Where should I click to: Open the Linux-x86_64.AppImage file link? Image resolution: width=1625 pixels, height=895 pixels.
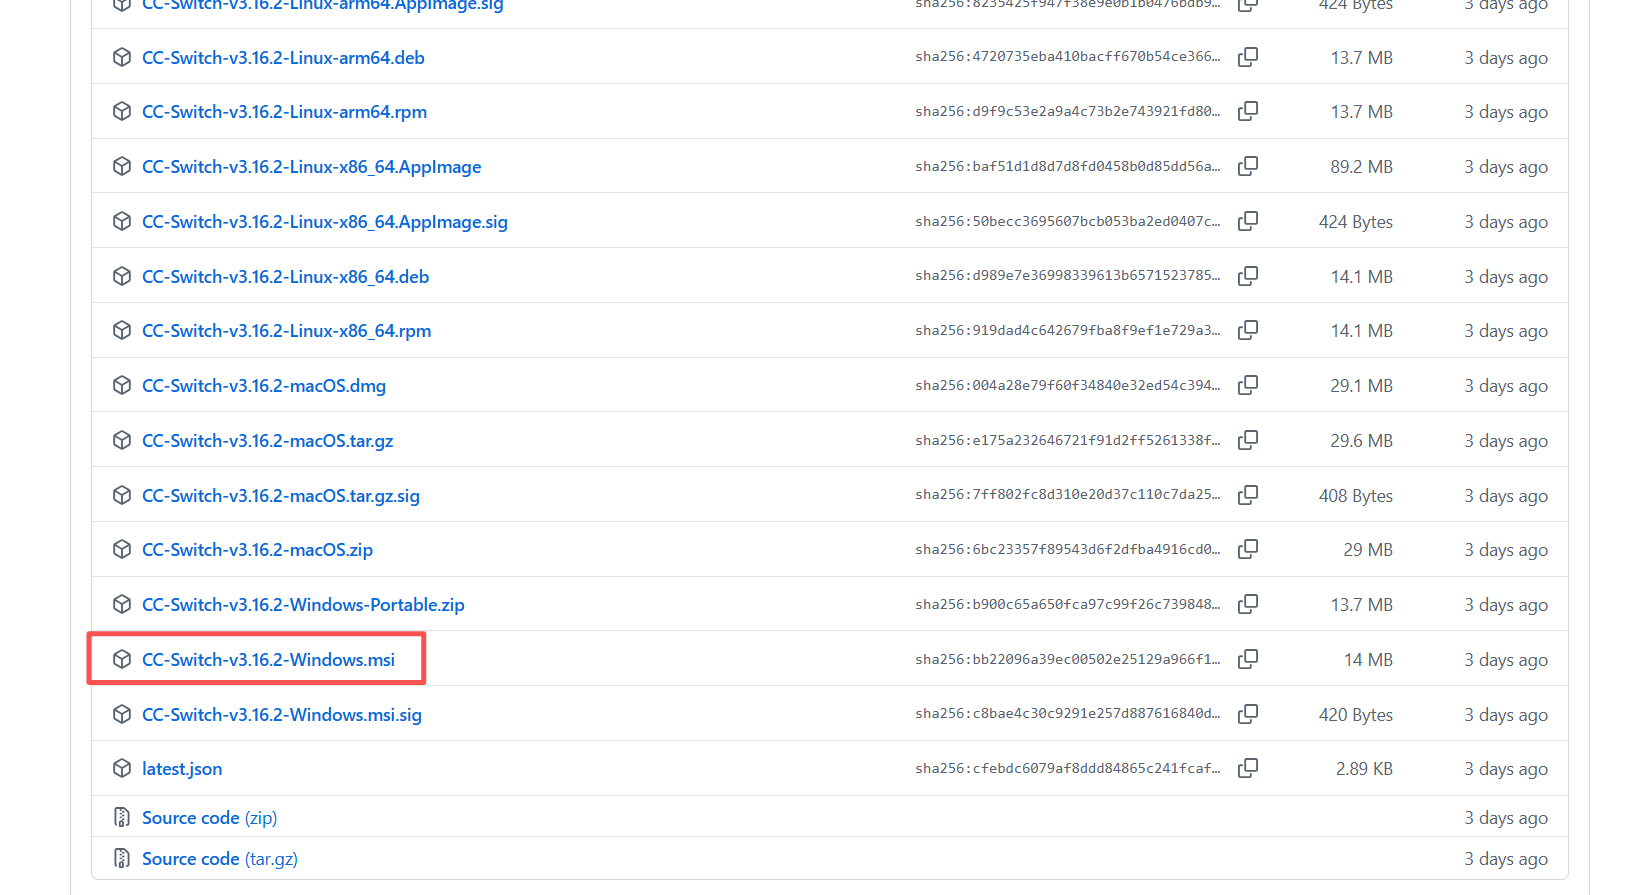pyautogui.click(x=311, y=167)
